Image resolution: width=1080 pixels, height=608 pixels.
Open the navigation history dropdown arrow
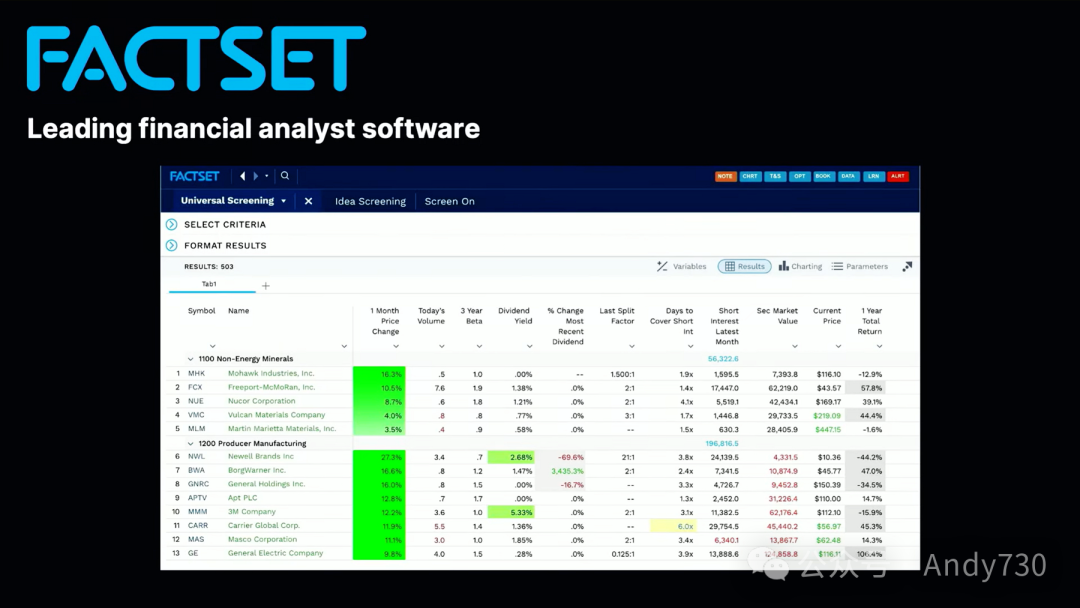[267, 176]
